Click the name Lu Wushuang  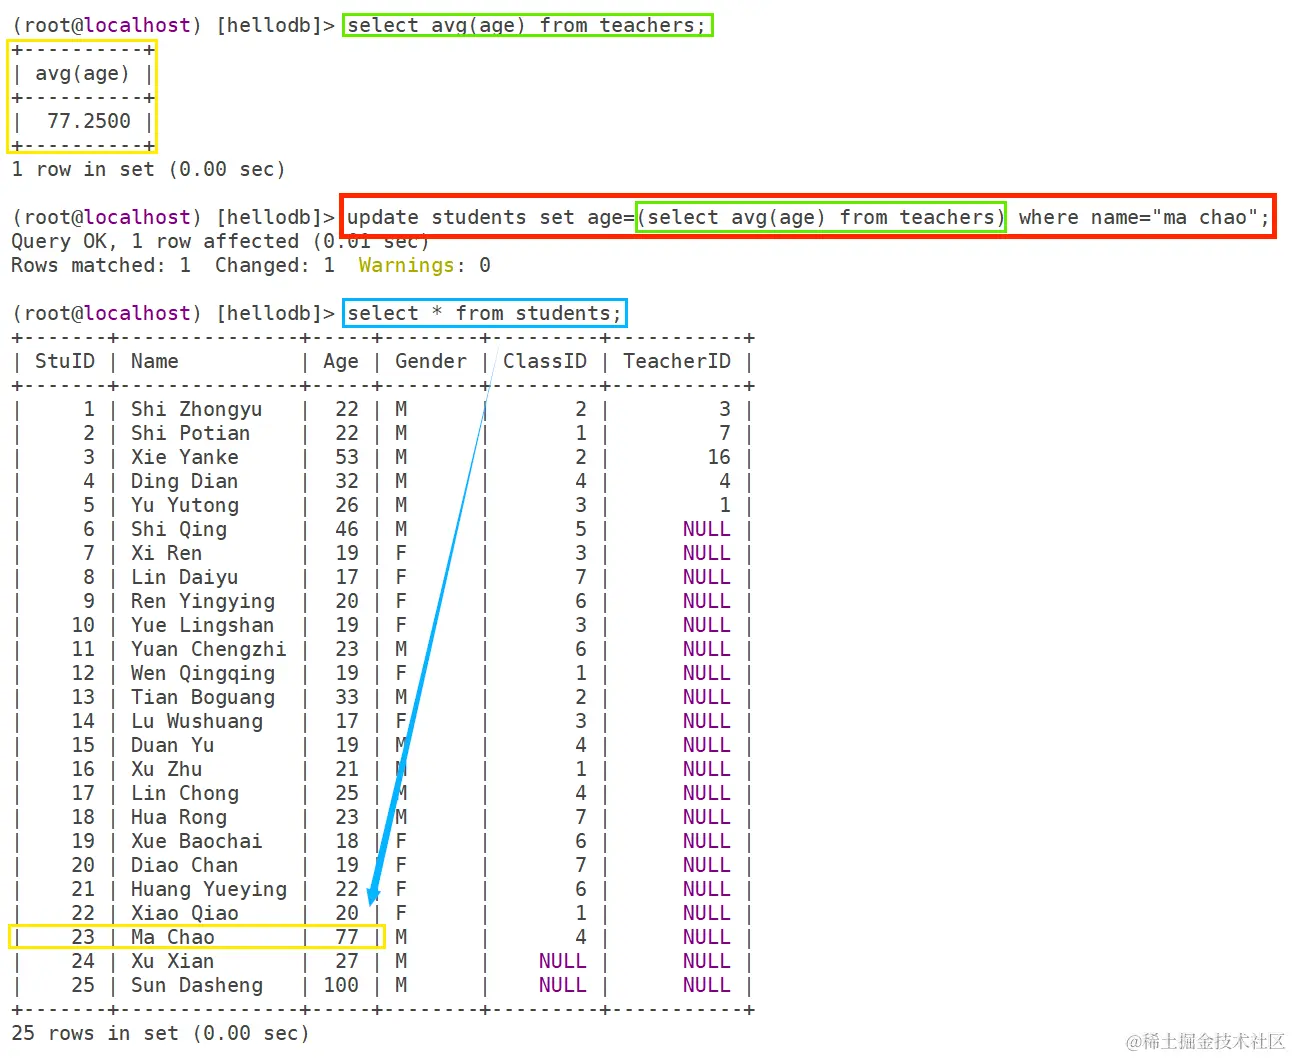pyautogui.click(x=196, y=721)
